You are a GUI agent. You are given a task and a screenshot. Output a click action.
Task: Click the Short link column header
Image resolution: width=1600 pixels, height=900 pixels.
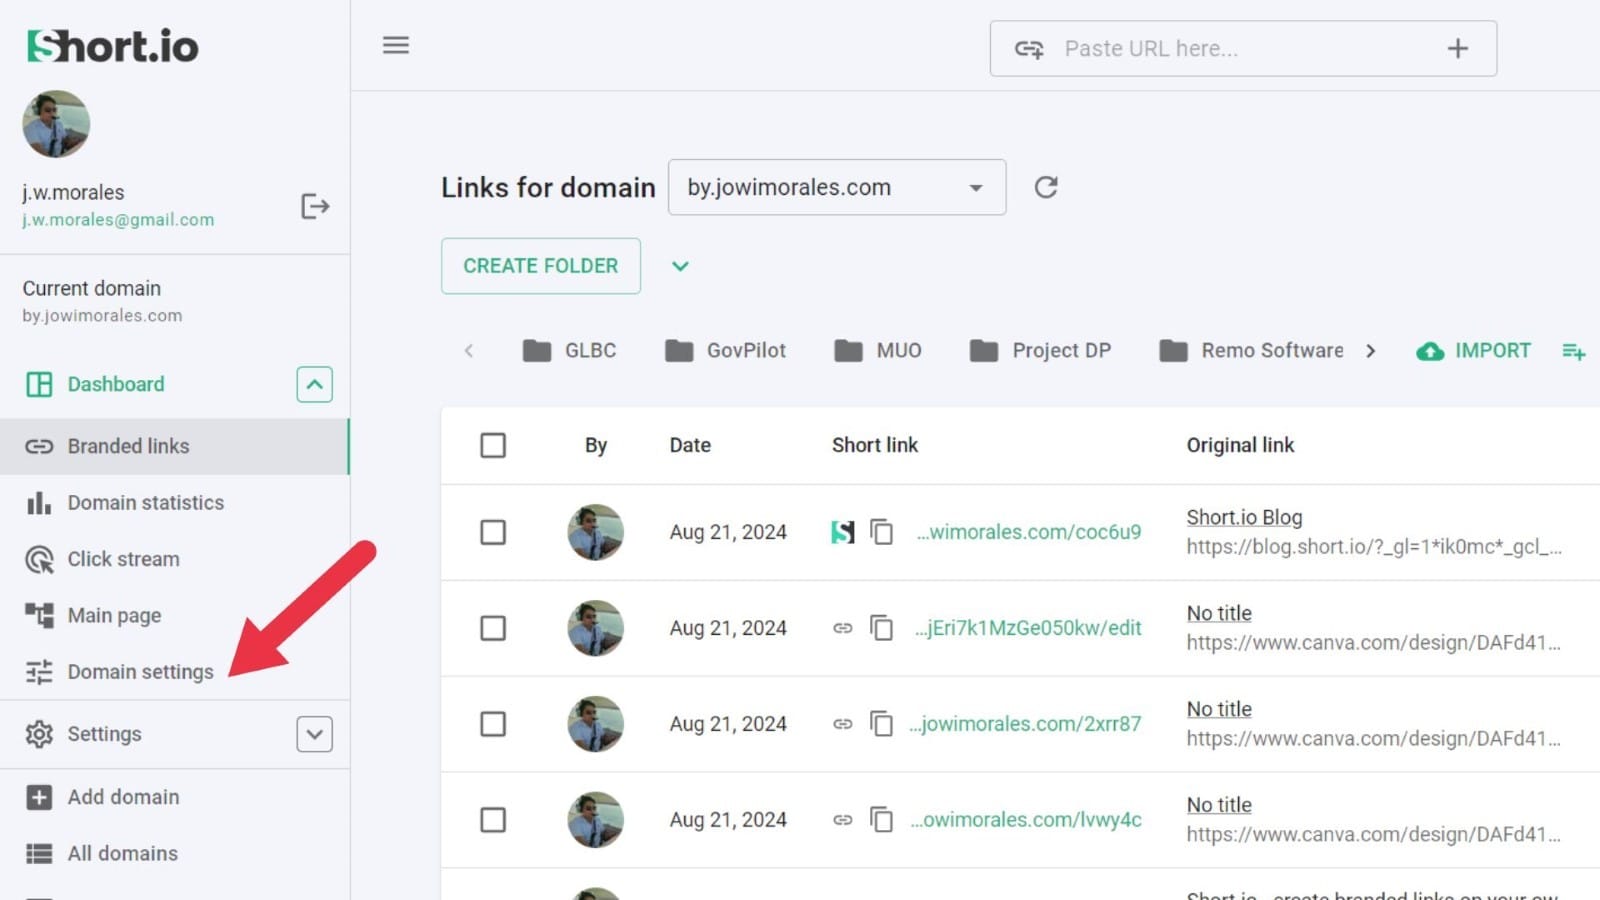pyautogui.click(x=875, y=445)
